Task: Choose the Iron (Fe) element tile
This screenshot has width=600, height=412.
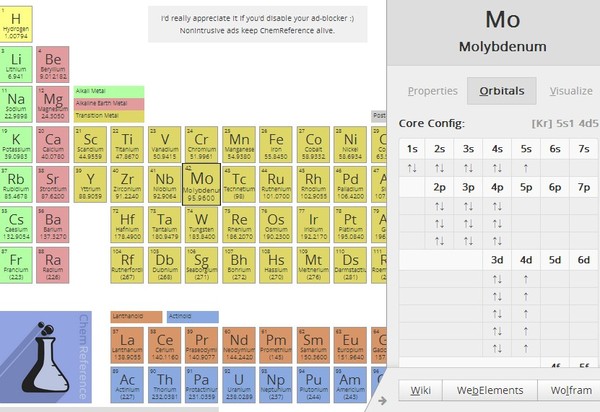Action: (x=276, y=145)
